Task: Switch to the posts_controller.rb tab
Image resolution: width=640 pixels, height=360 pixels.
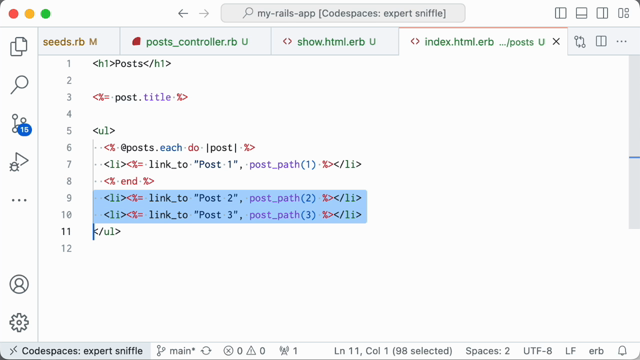Action: click(x=196, y=42)
